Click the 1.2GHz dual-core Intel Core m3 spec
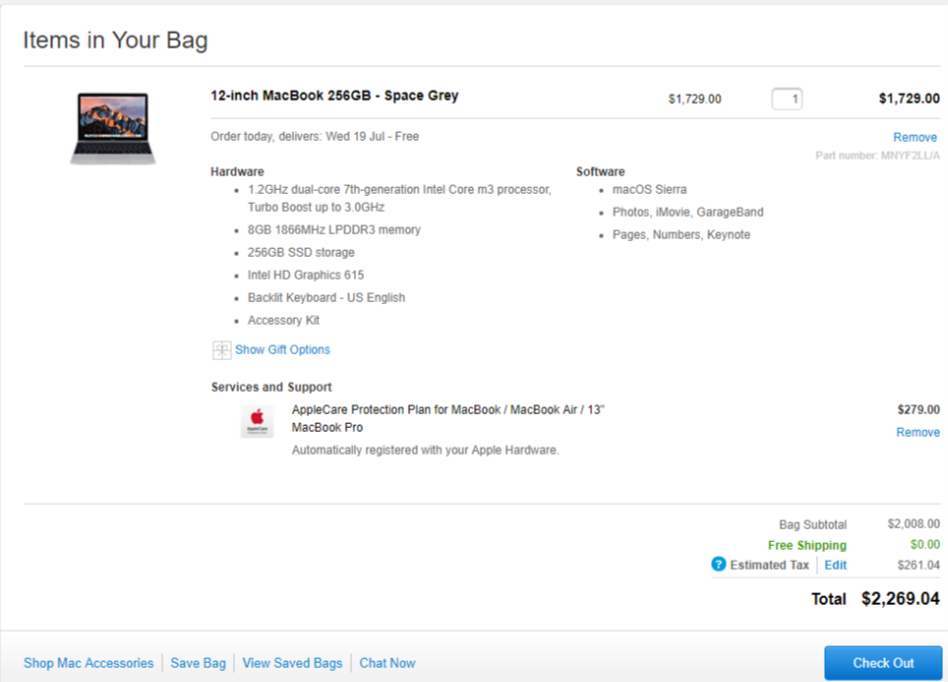The image size is (948, 682). tap(400, 198)
